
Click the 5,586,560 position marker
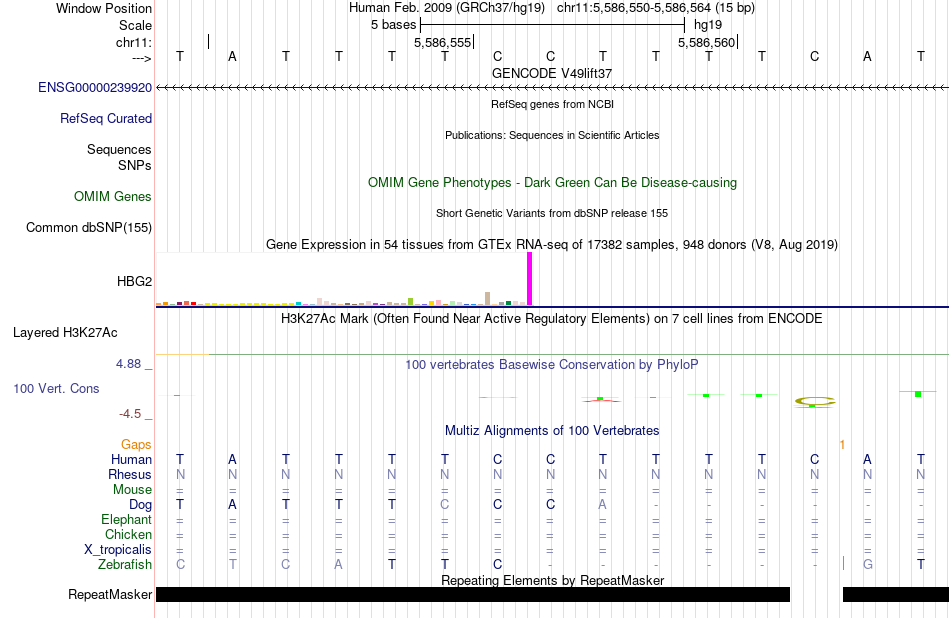pos(708,42)
